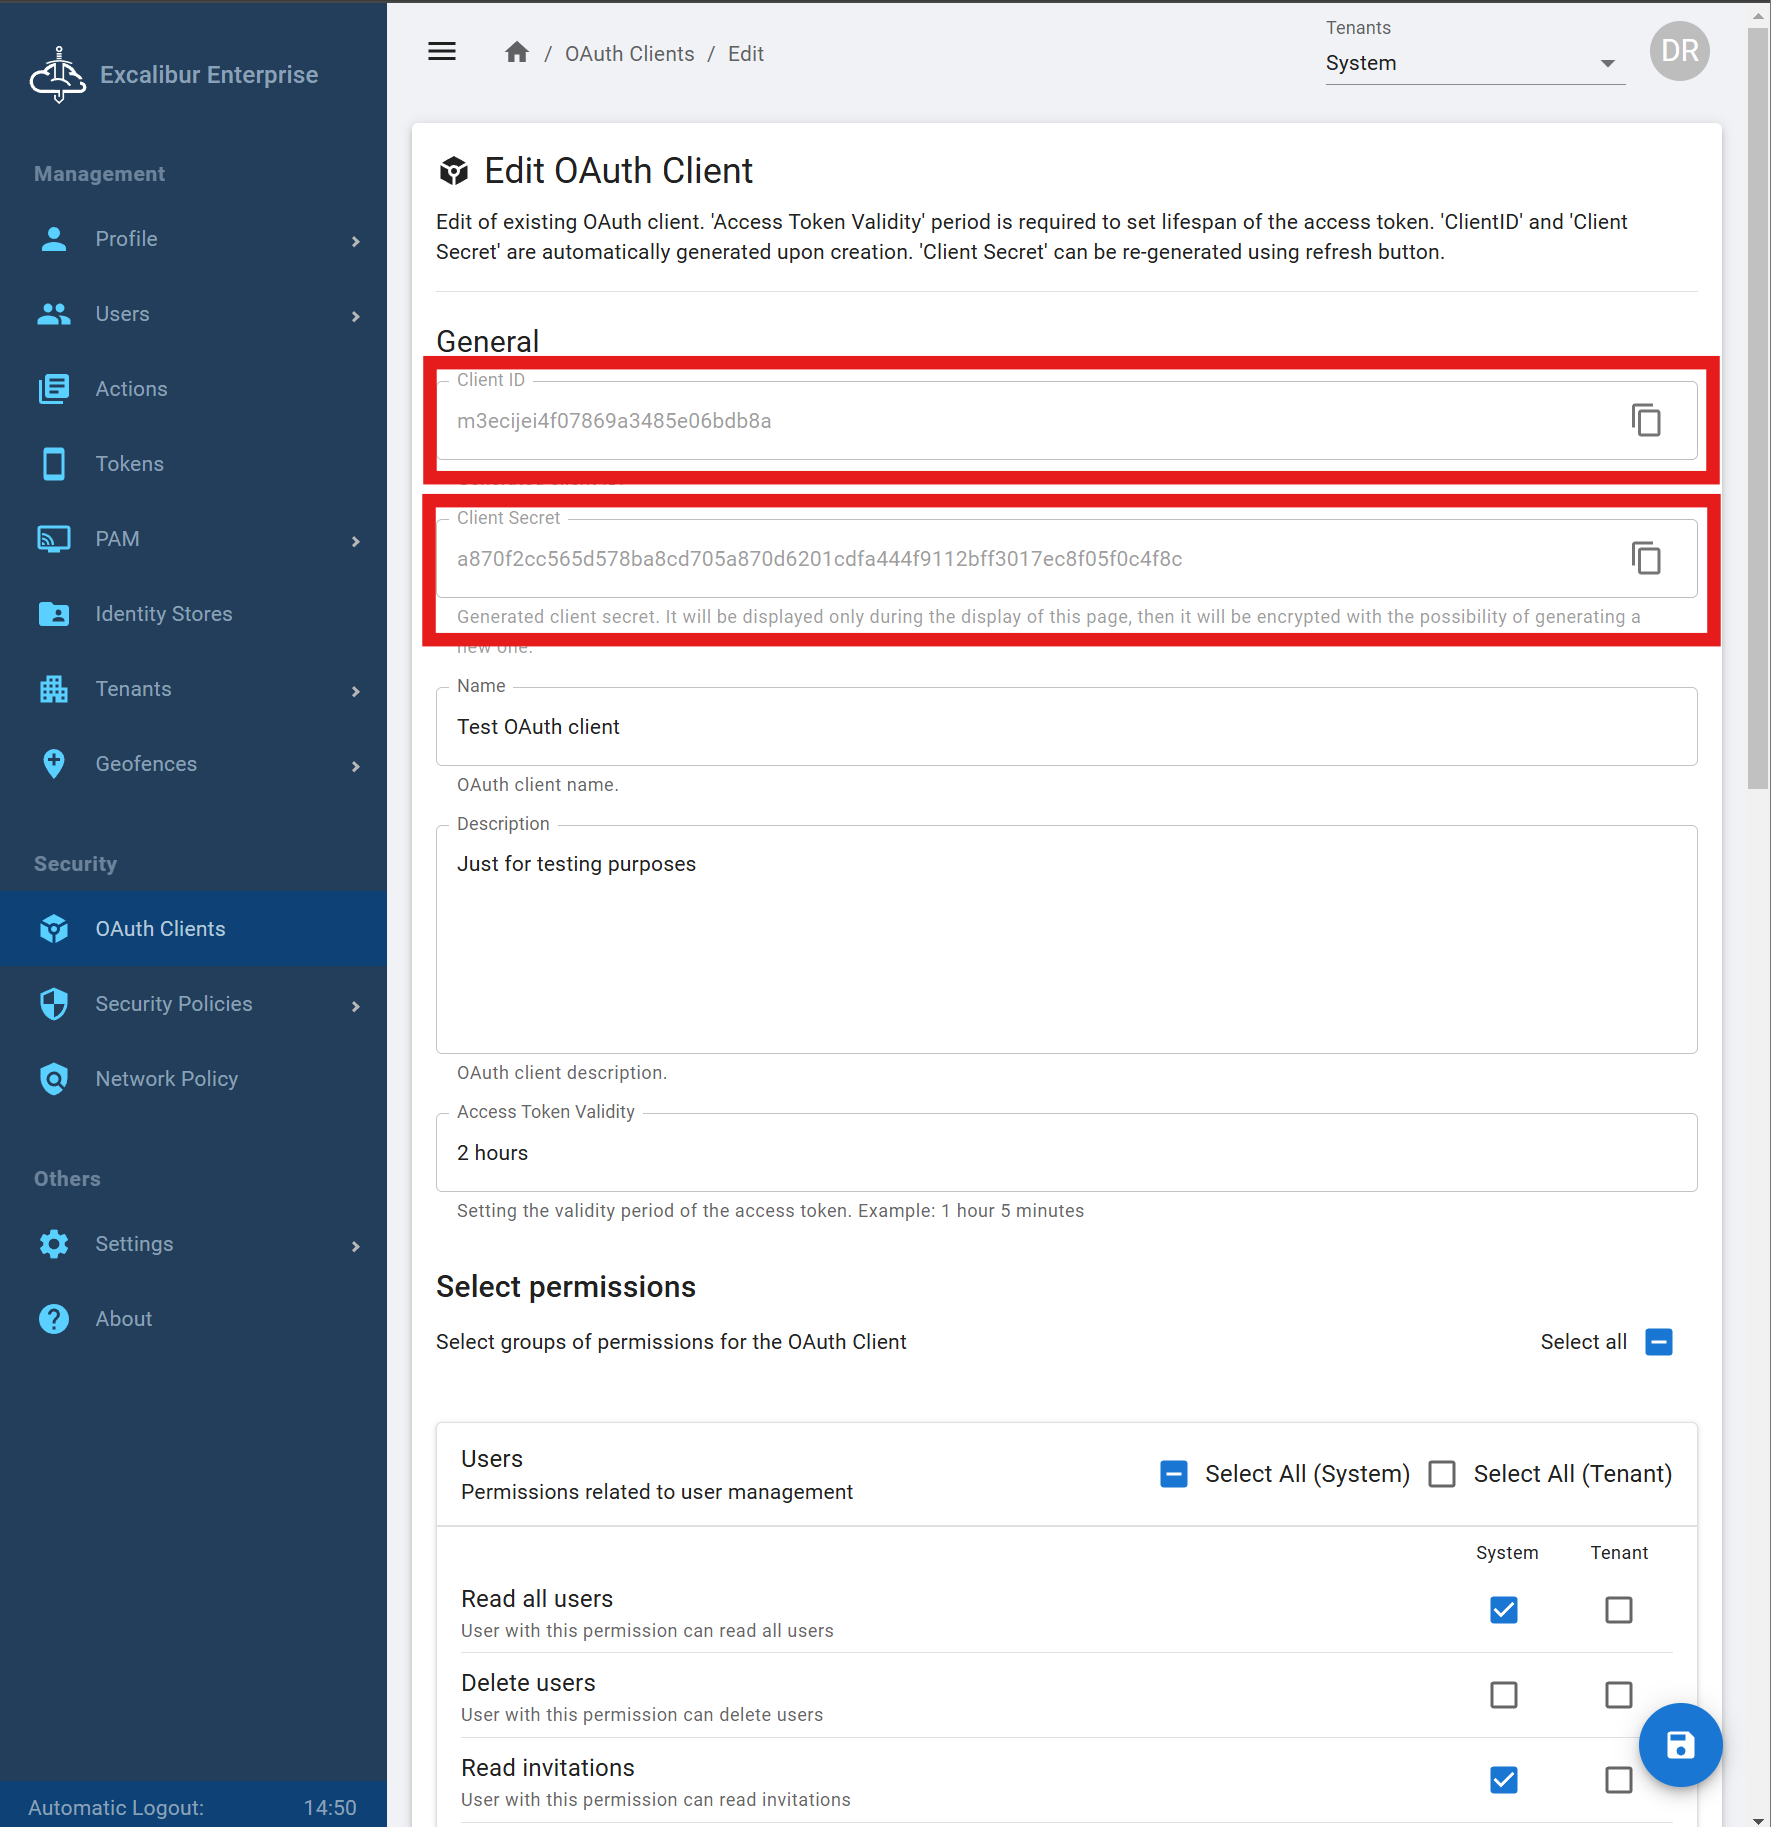Enable System permission for Delete users
Image resolution: width=1771 pixels, height=1827 pixels.
click(x=1503, y=1695)
